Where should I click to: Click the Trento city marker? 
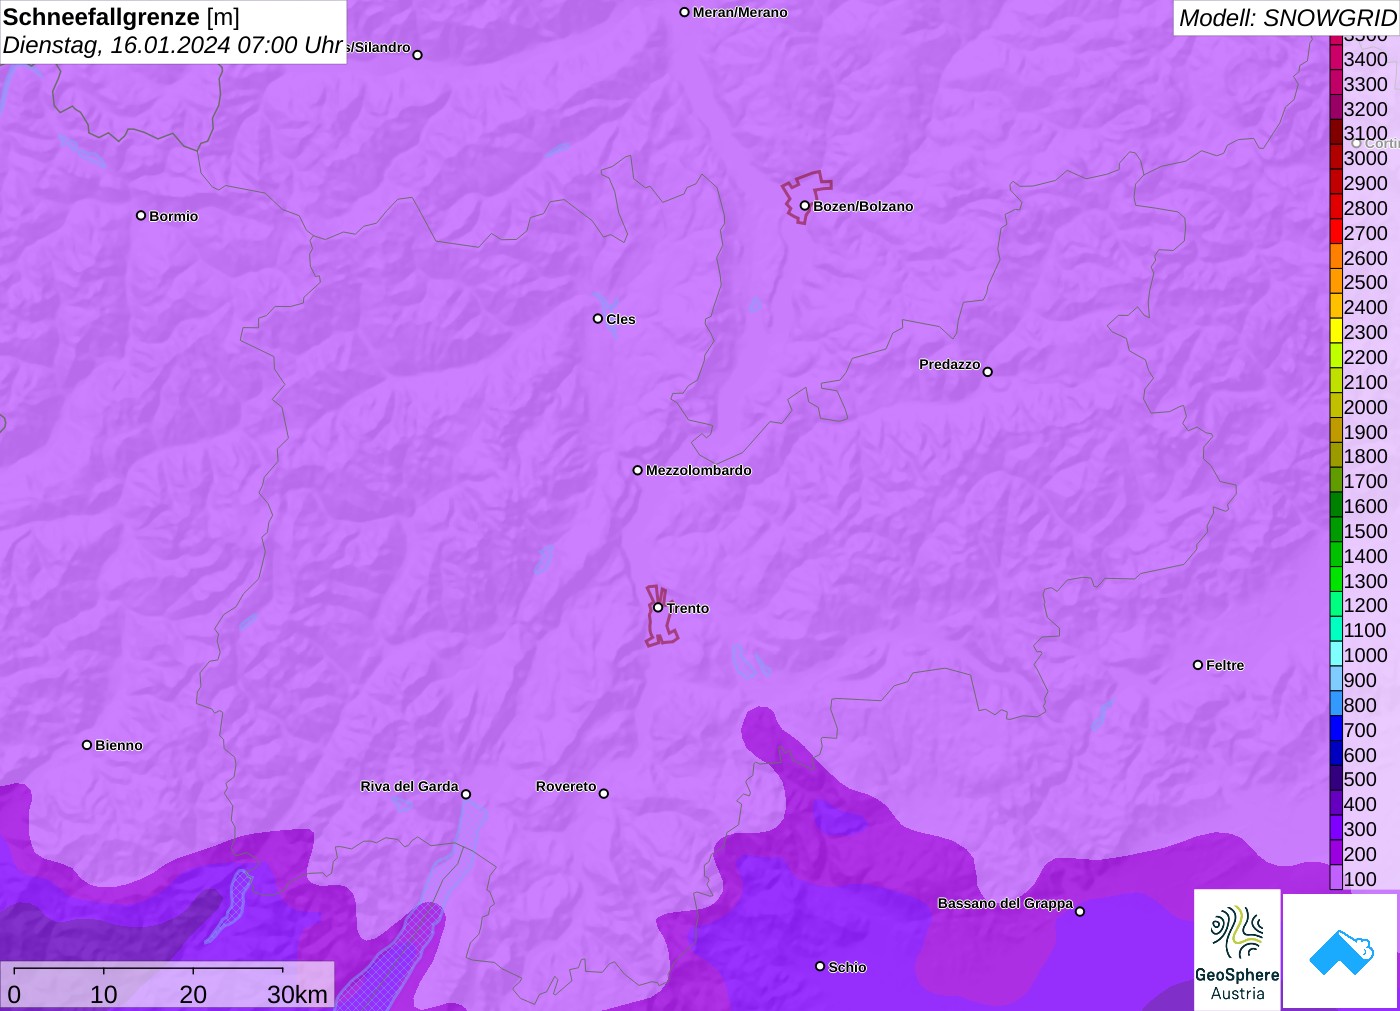(658, 607)
